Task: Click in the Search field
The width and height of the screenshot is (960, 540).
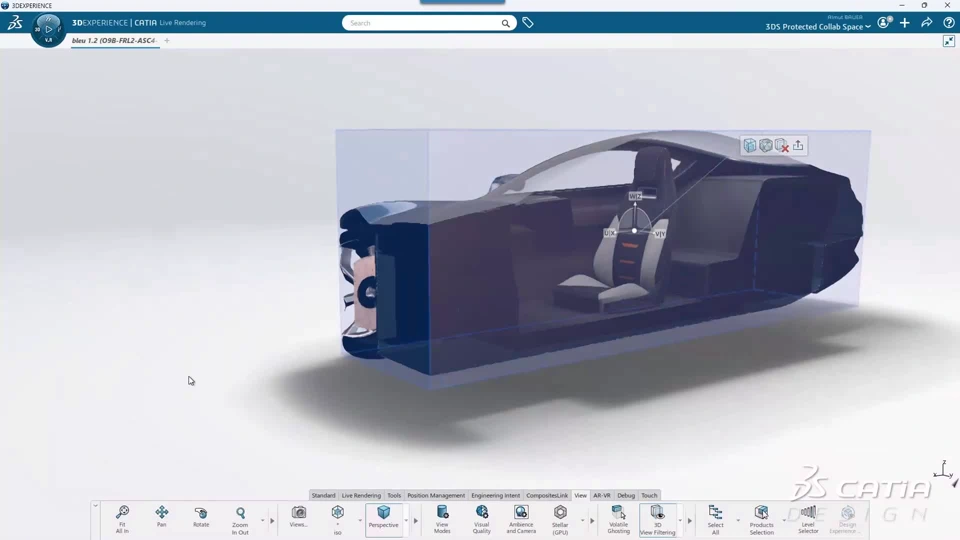Action: point(422,23)
